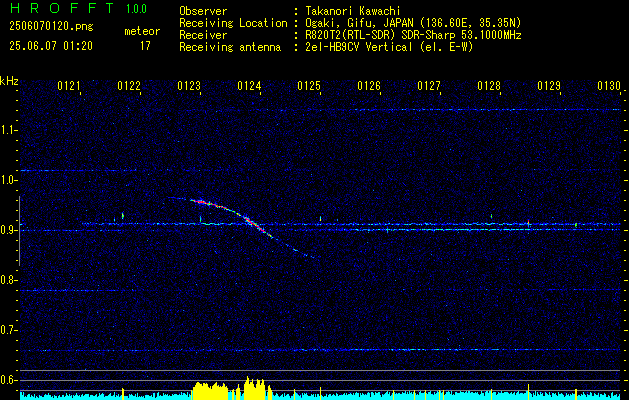Image resolution: width=629 pixels, height=400 pixels.
Task: Click the 0.9 kHz frequency axis label
Action: click(8, 230)
